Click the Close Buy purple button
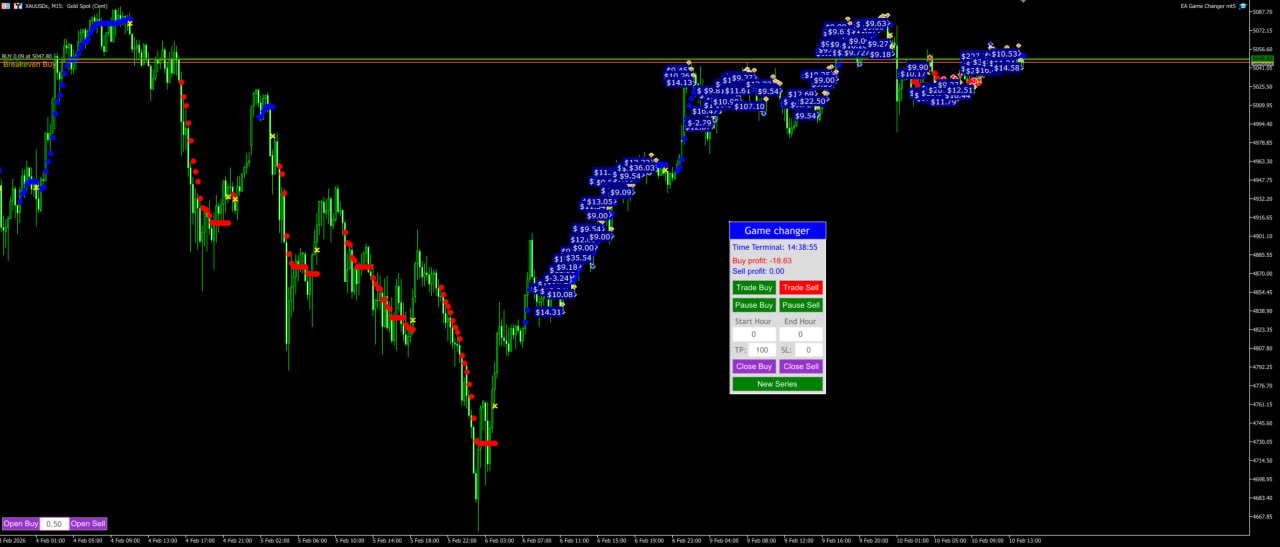The image size is (1280, 547). click(754, 367)
